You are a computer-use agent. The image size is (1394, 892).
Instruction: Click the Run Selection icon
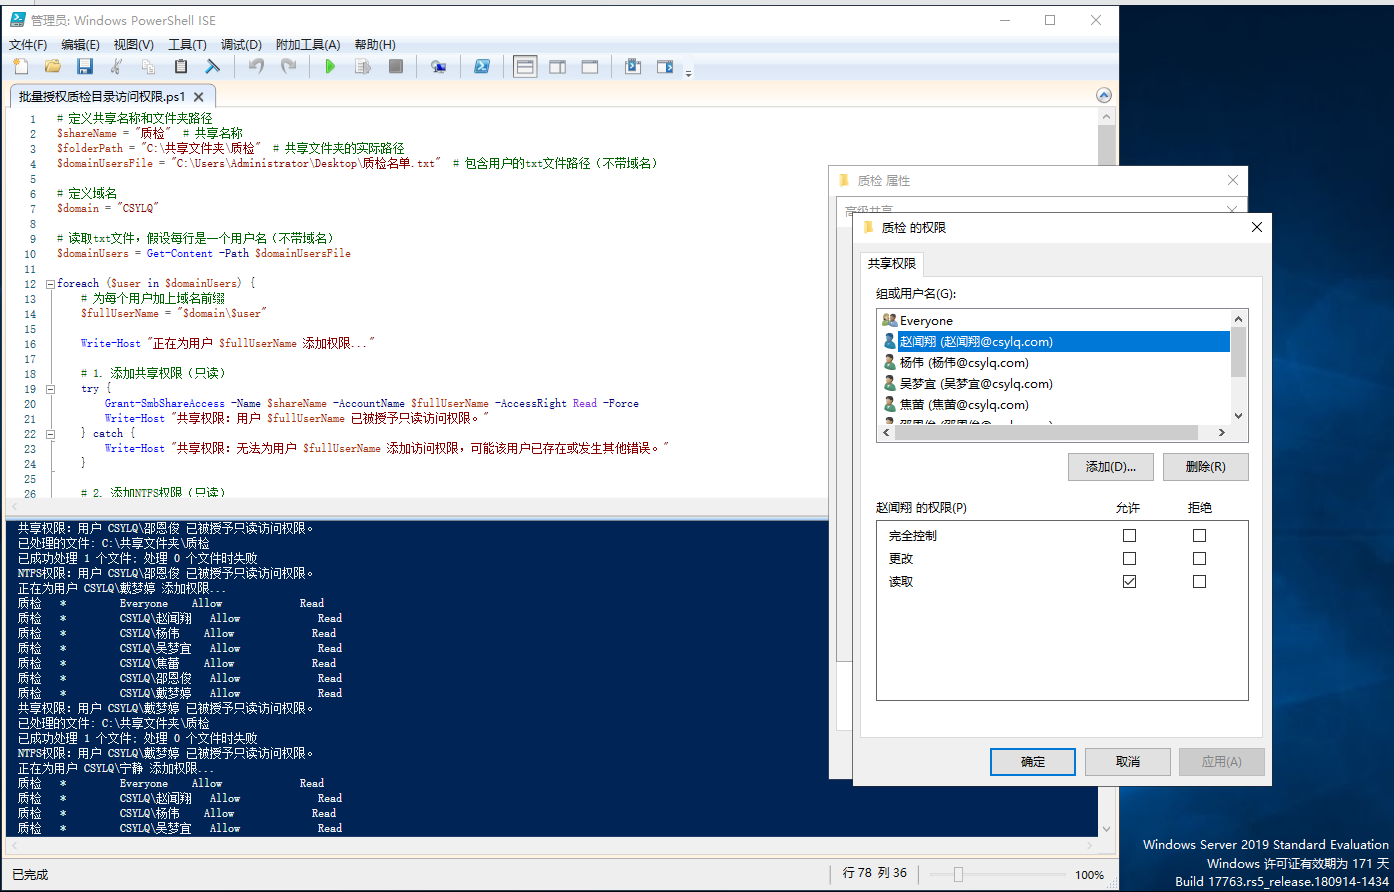[x=363, y=67]
